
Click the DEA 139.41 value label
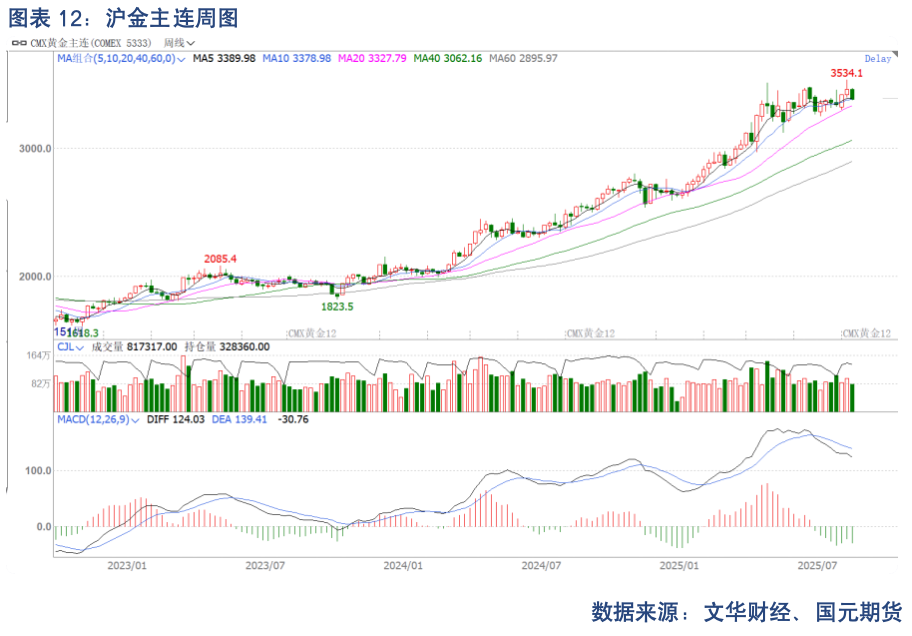pyautogui.click(x=239, y=420)
